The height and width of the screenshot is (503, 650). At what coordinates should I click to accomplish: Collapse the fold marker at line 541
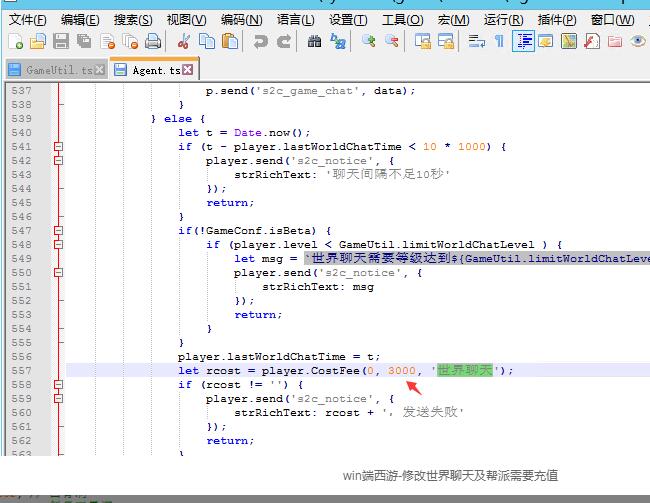click(58, 147)
